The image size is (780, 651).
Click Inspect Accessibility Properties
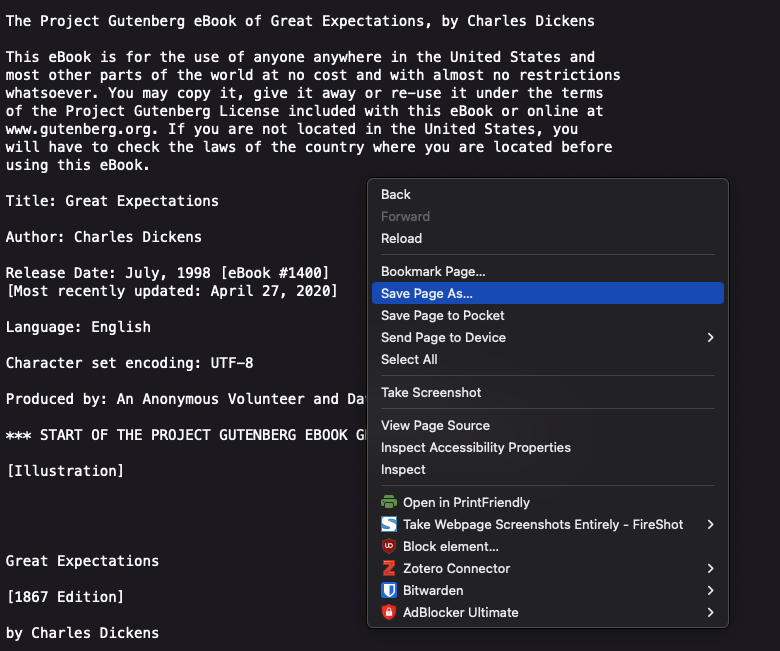476,447
